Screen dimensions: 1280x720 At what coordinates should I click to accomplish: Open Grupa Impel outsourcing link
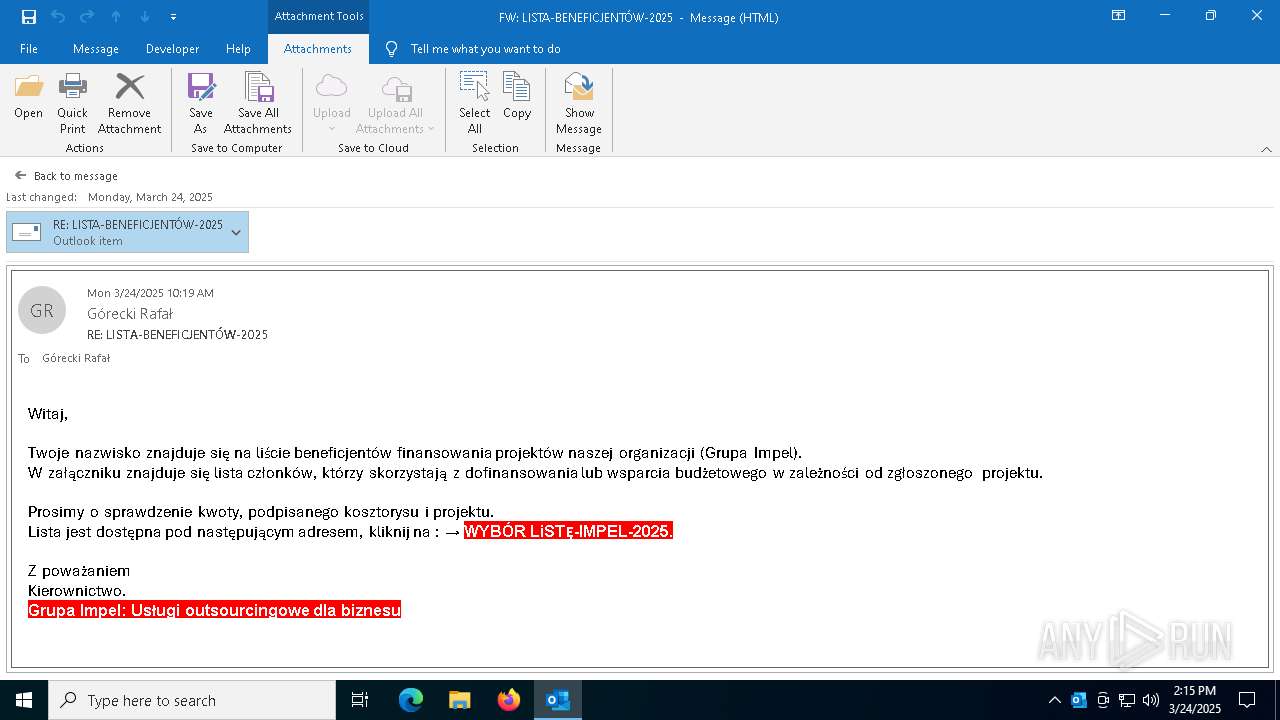coord(214,610)
